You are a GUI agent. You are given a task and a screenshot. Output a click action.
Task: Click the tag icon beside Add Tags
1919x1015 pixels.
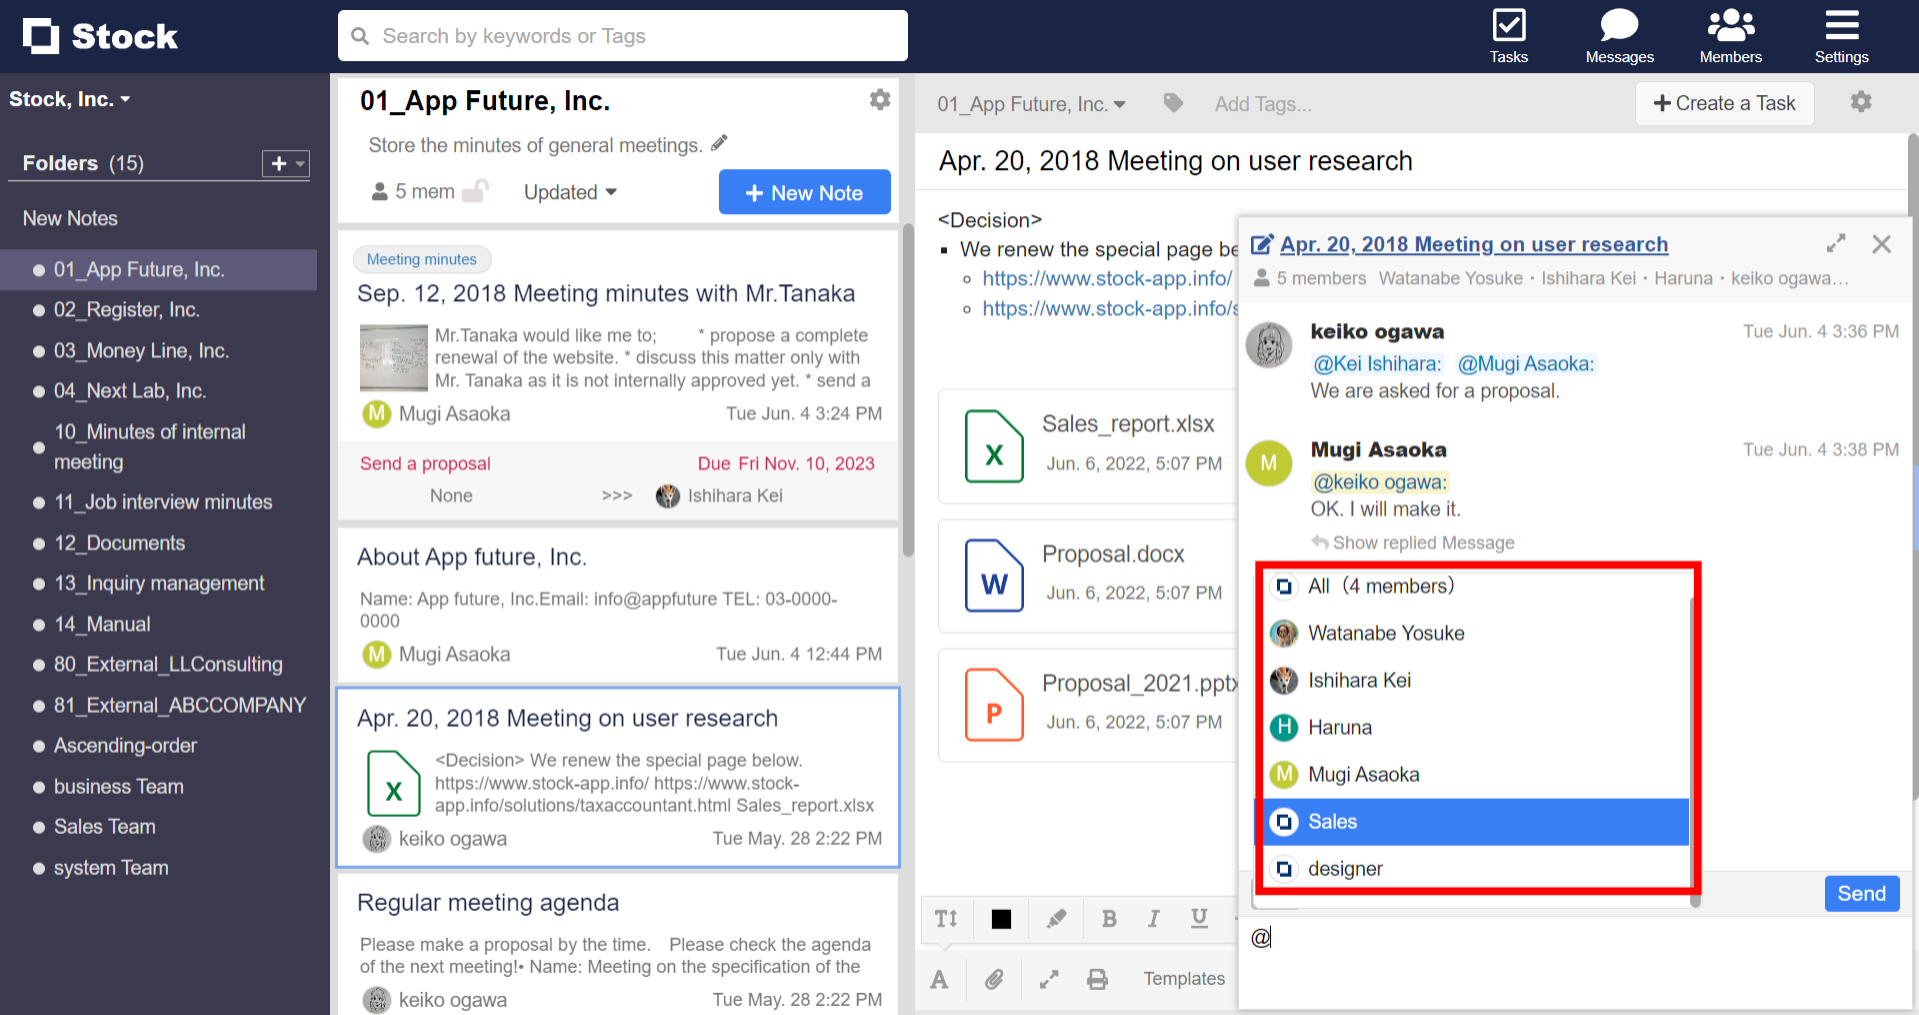tap(1173, 103)
